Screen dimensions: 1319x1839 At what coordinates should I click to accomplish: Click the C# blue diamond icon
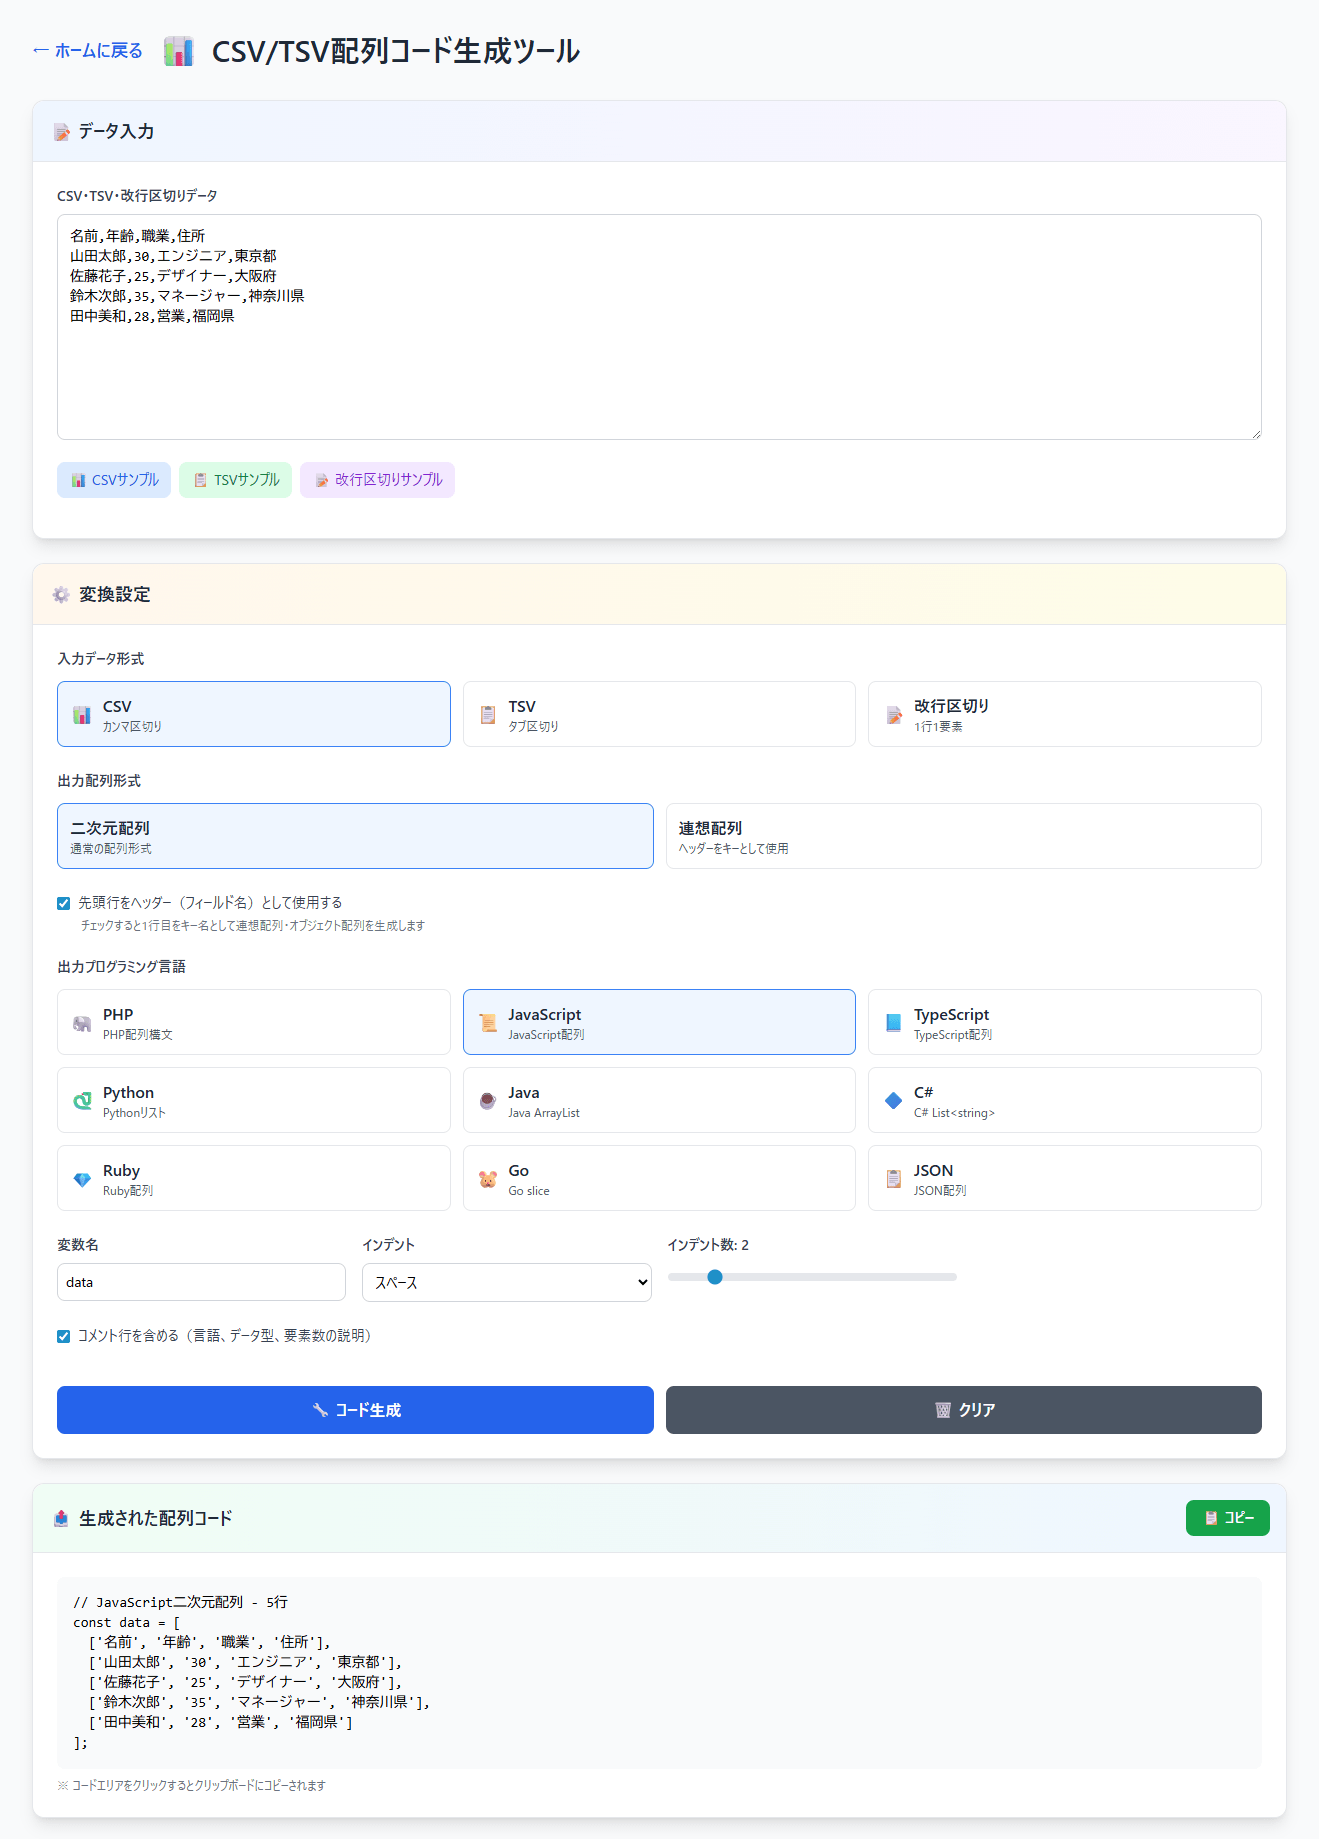pos(893,1101)
